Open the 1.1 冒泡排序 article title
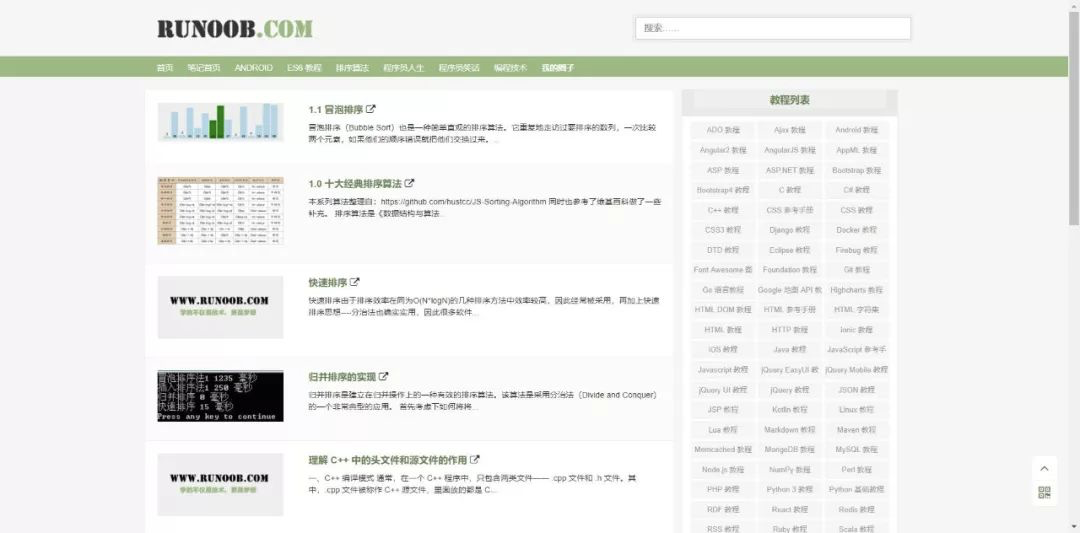 [336, 109]
